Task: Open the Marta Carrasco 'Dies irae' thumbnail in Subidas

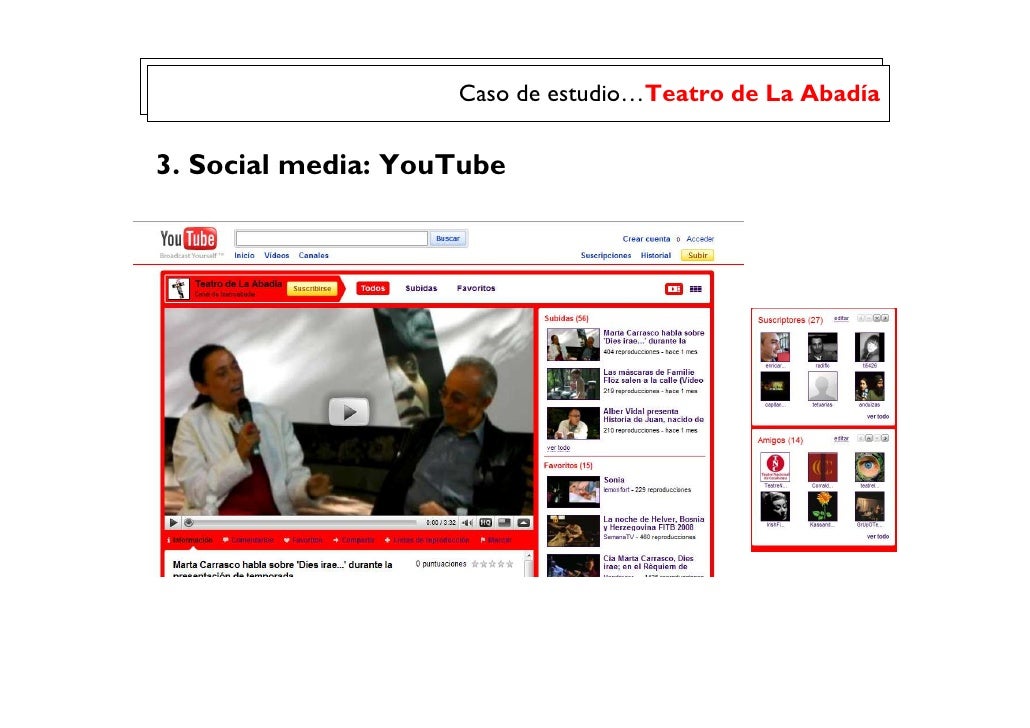Action: pyautogui.click(x=573, y=345)
